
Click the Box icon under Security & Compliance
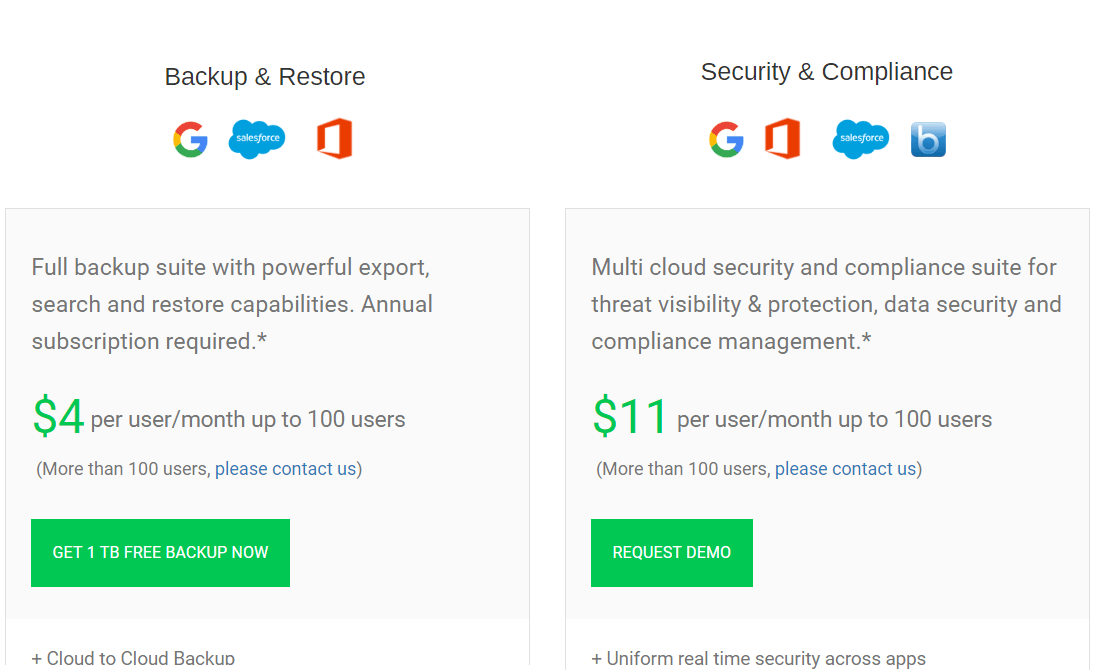pos(928,139)
